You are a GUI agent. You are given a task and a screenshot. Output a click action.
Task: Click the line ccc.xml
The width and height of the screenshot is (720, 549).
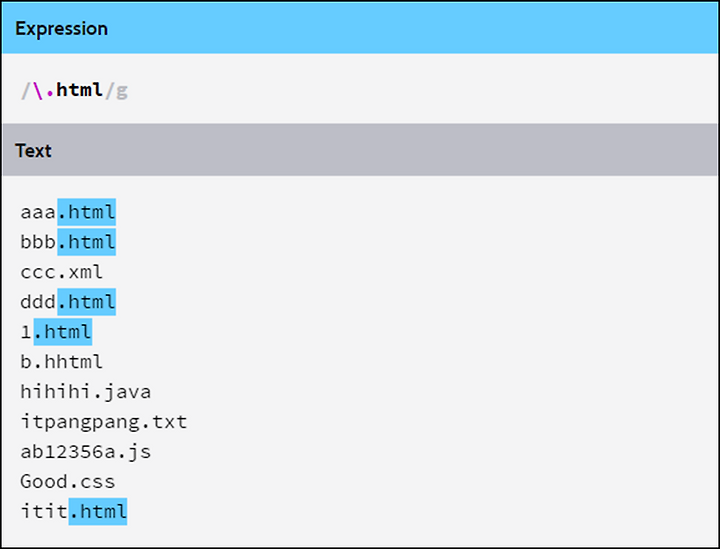tap(62, 272)
